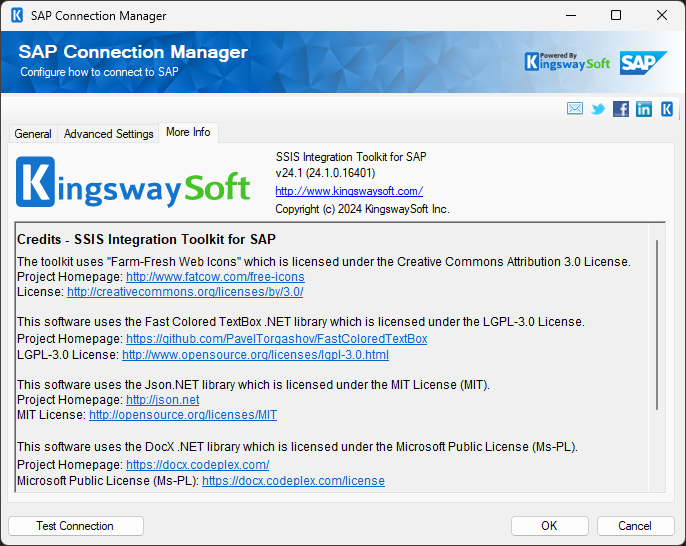Confirm with the OK button
The height and width of the screenshot is (546, 686).
pos(549,526)
